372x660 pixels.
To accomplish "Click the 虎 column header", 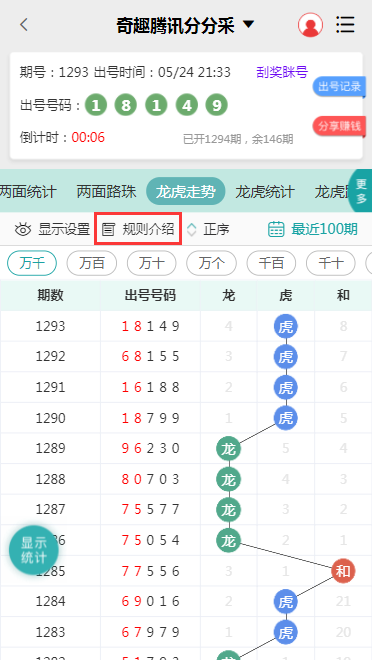I will click(x=286, y=295).
